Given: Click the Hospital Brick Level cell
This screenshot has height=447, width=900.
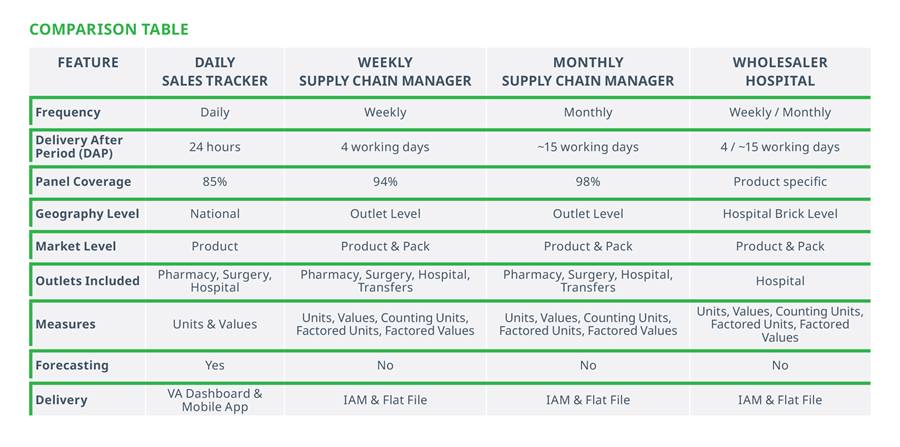Looking at the screenshot, I should pos(780,214).
